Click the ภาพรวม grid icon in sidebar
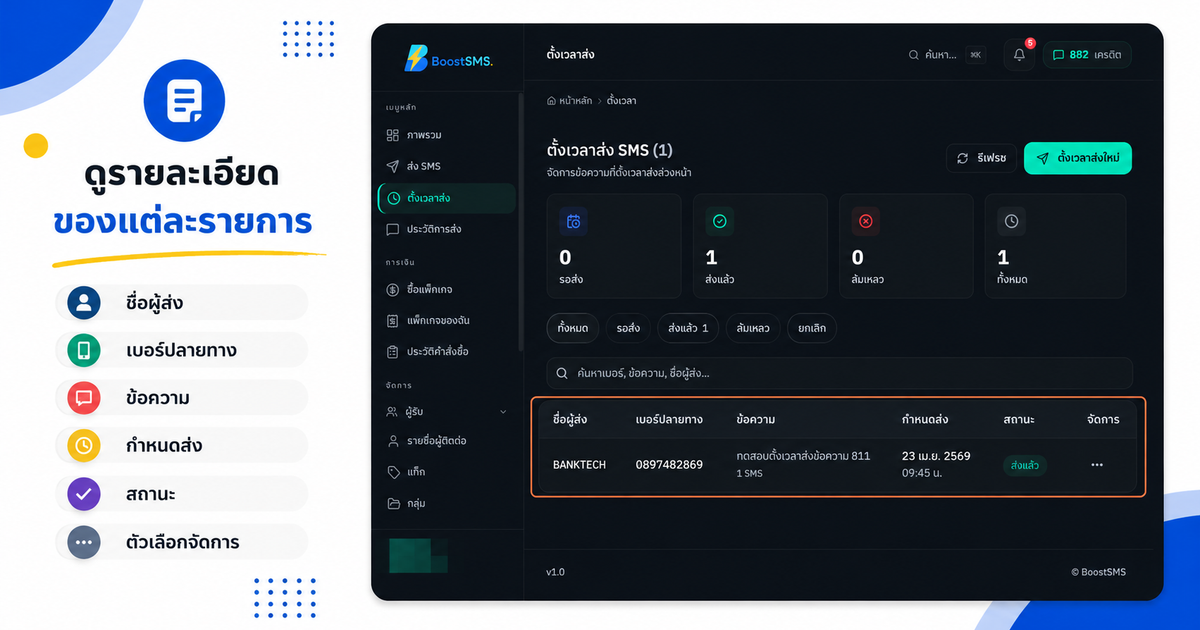The image size is (1200, 630). tap(392, 135)
